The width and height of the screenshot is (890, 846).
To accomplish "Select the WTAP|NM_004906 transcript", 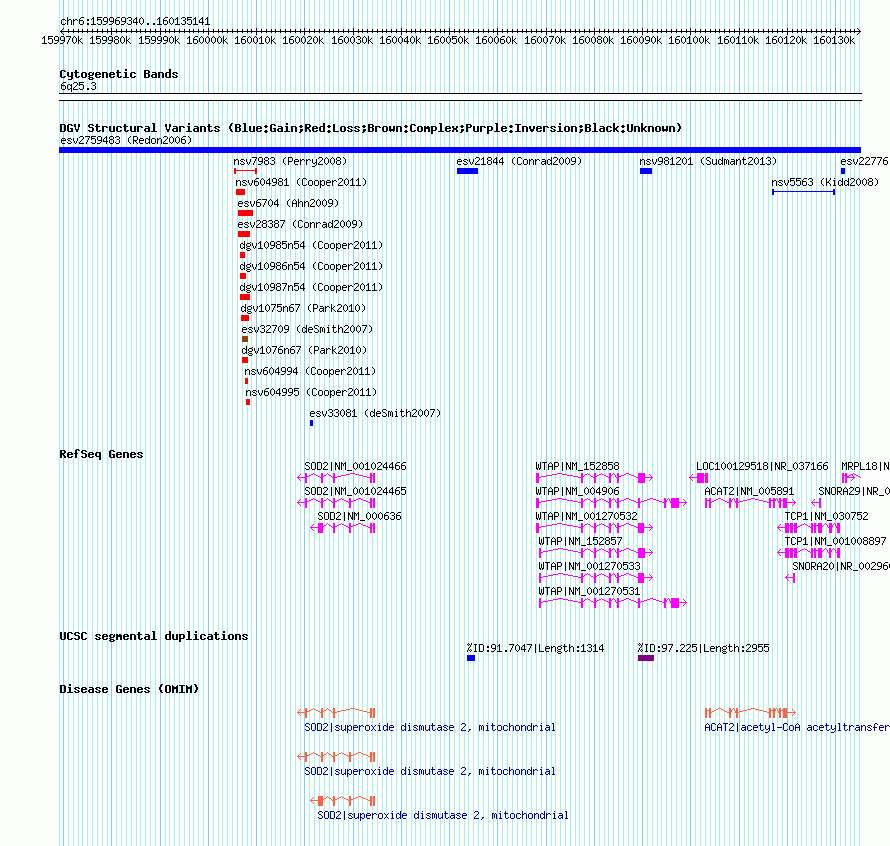I will (x=611, y=502).
